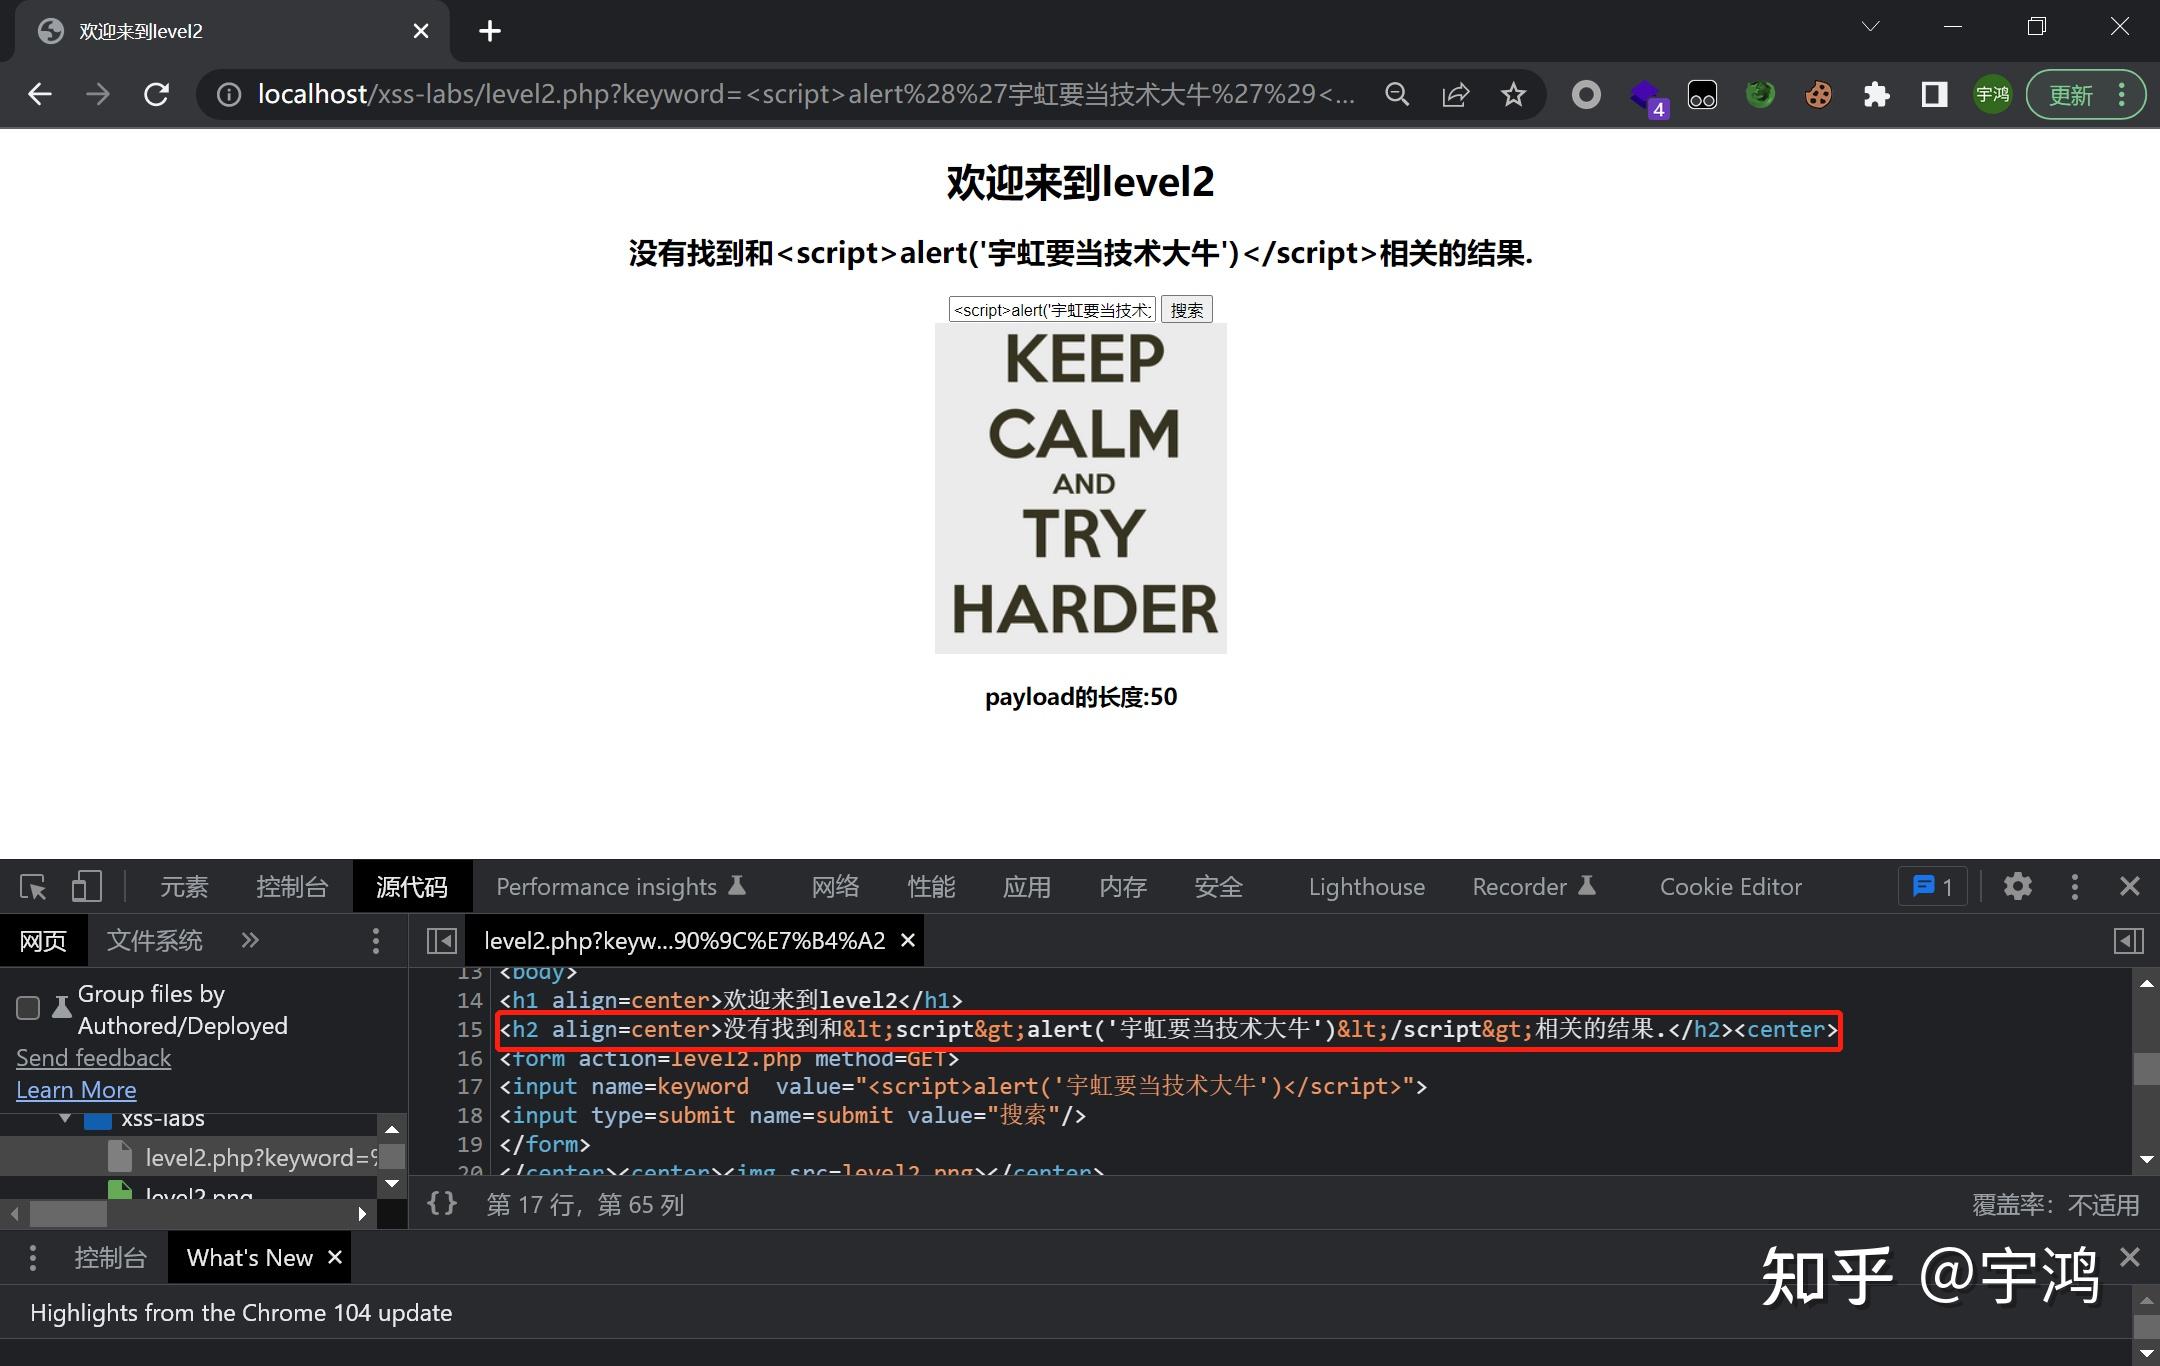
Task: Click the keyword search input field
Action: click(x=1051, y=309)
